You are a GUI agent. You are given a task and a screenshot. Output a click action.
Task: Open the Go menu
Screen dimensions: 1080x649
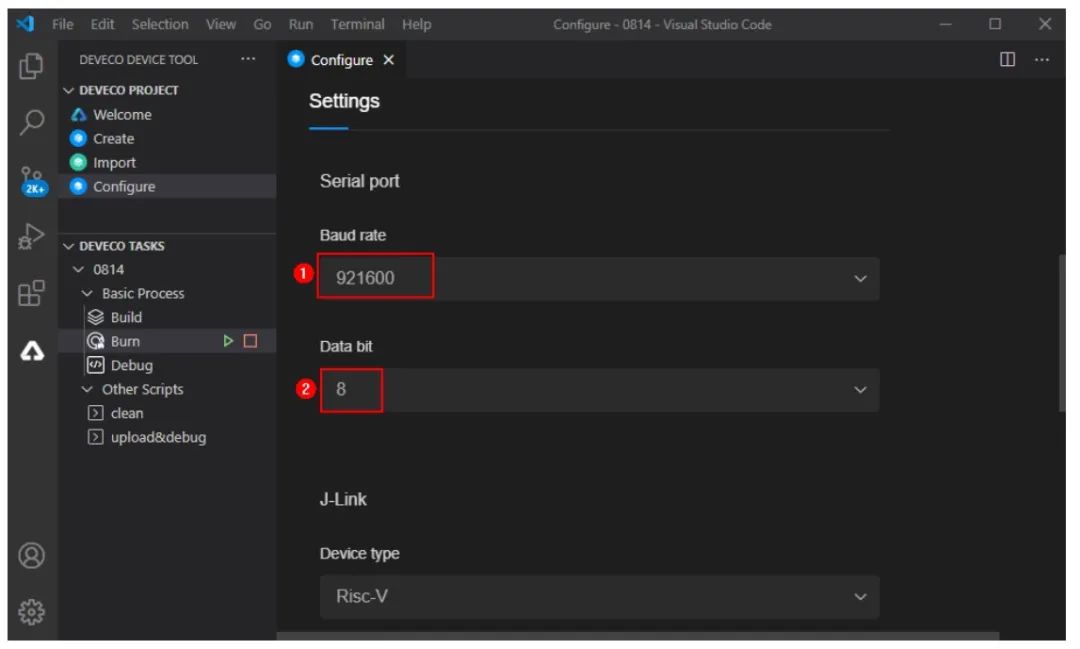tap(262, 24)
